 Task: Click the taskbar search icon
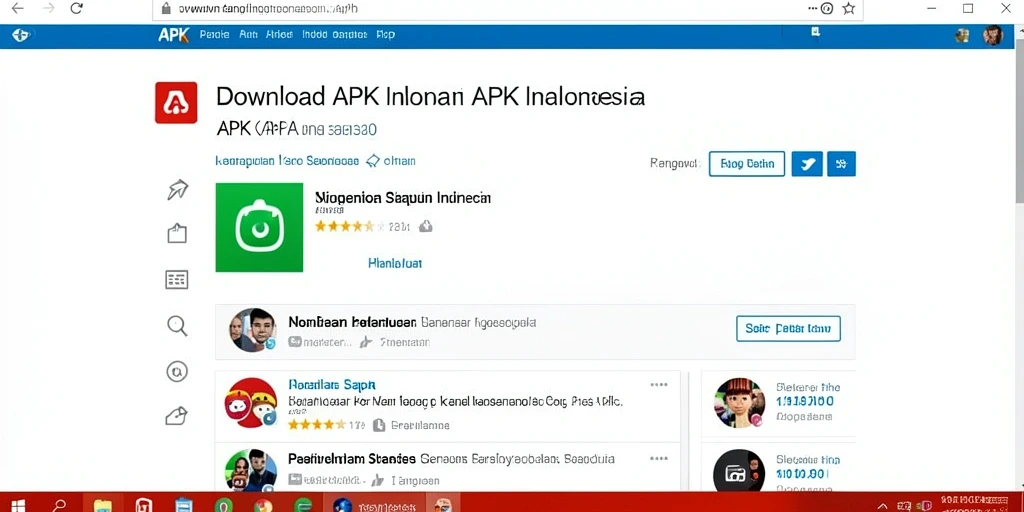coord(59,505)
